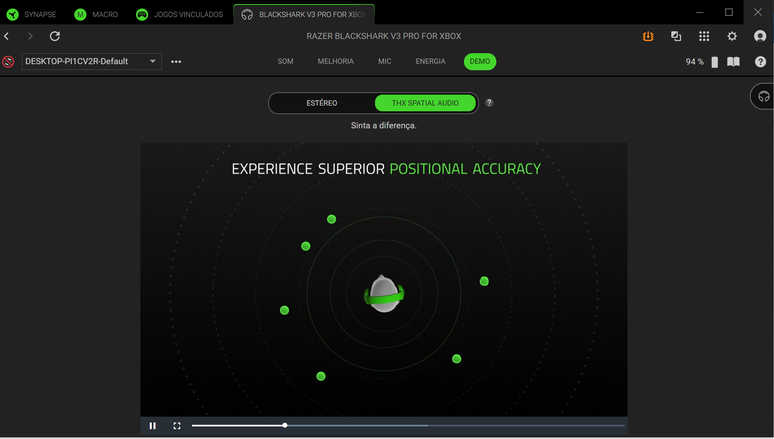Click the forward navigation arrow
Screen dimensions: 774x439
click(30, 36)
